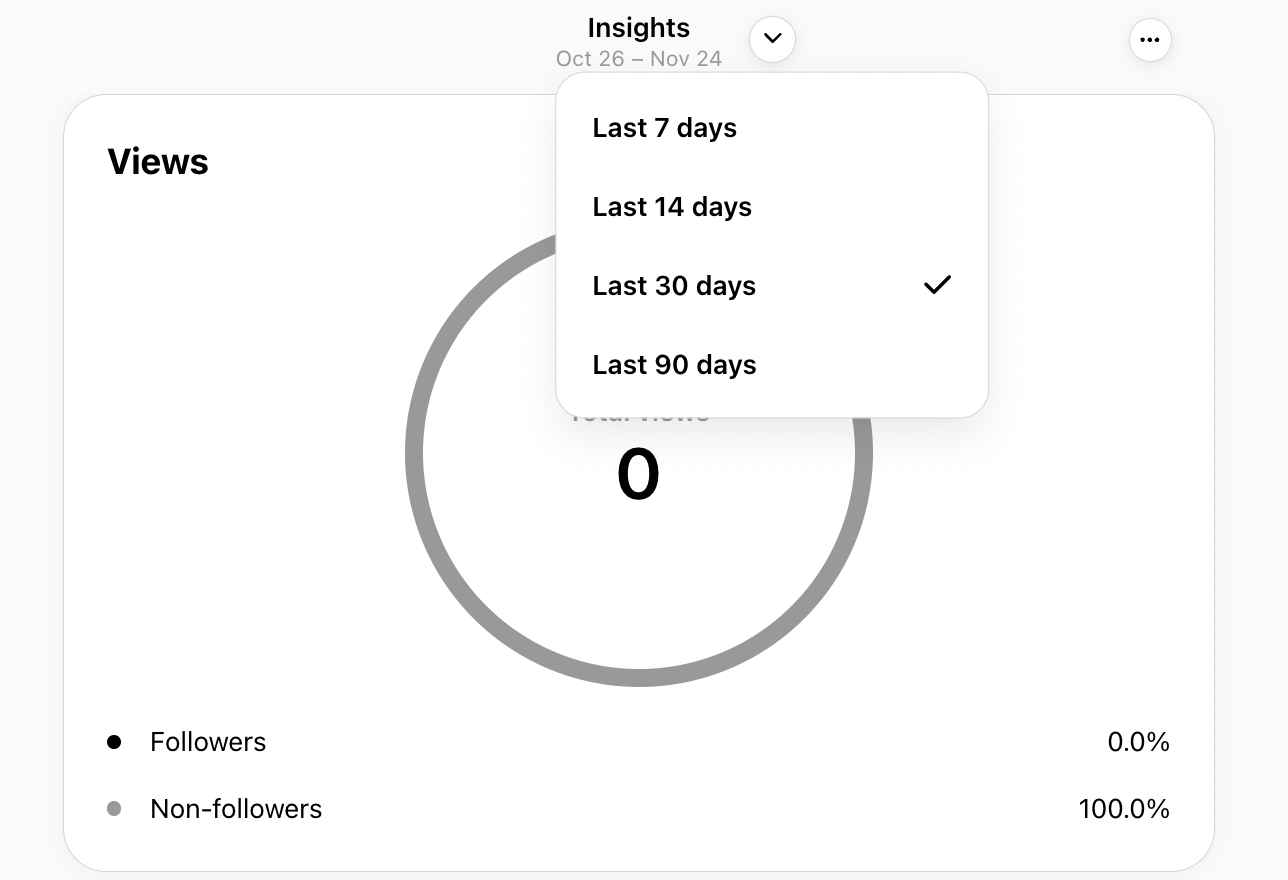
Task: Click the Insights heading
Action: point(638,27)
